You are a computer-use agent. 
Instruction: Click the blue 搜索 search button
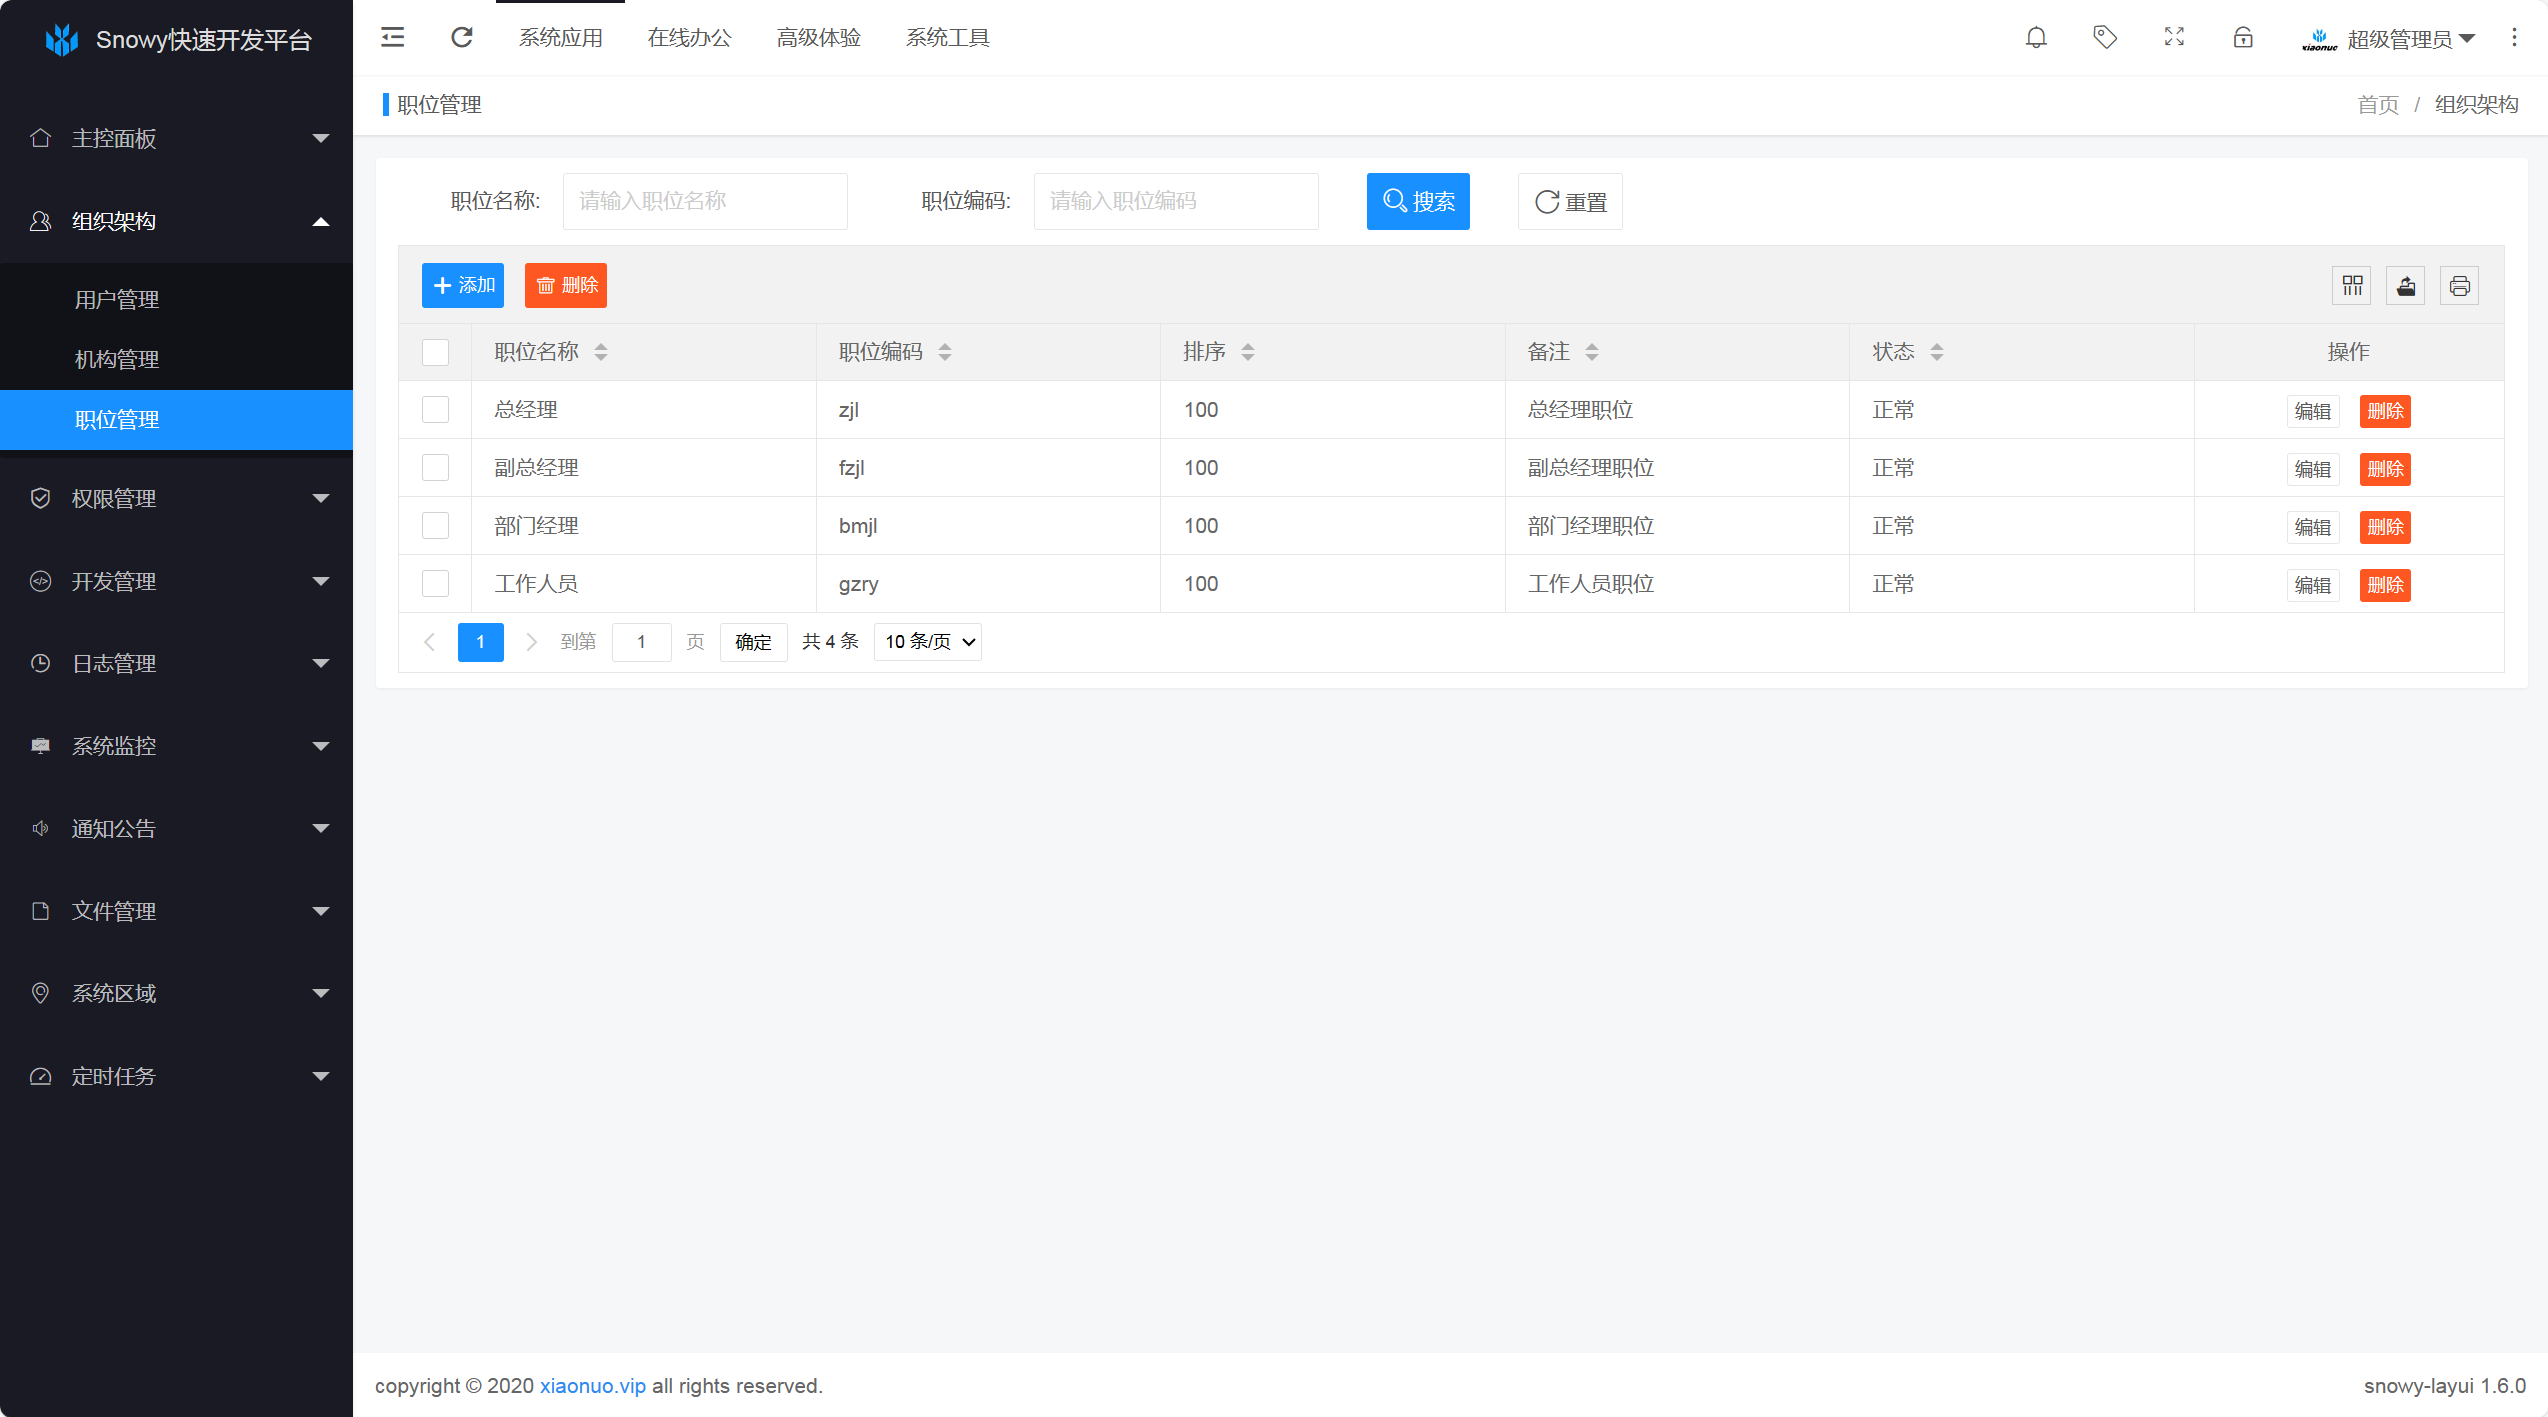pyautogui.click(x=1418, y=202)
